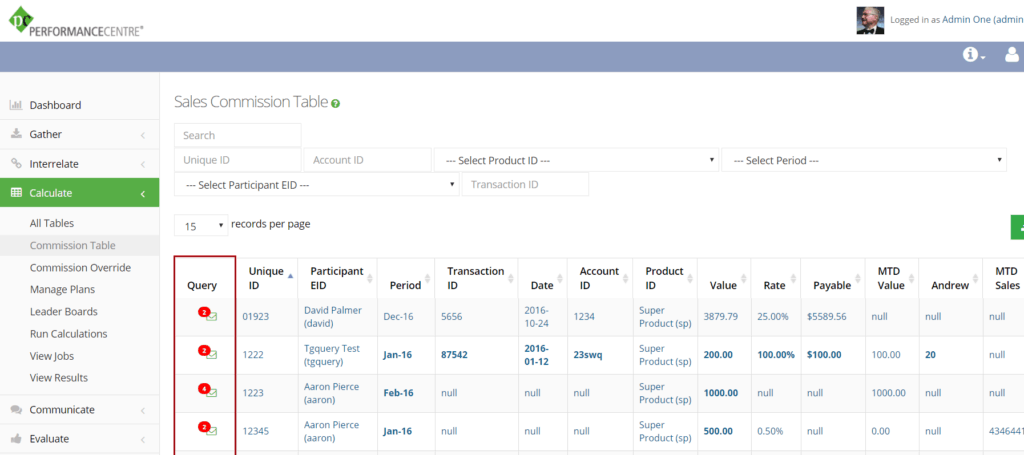Open Leader Boards in sidebar
Viewport: 1024px width, 455px height.
[x=63, y=311]
